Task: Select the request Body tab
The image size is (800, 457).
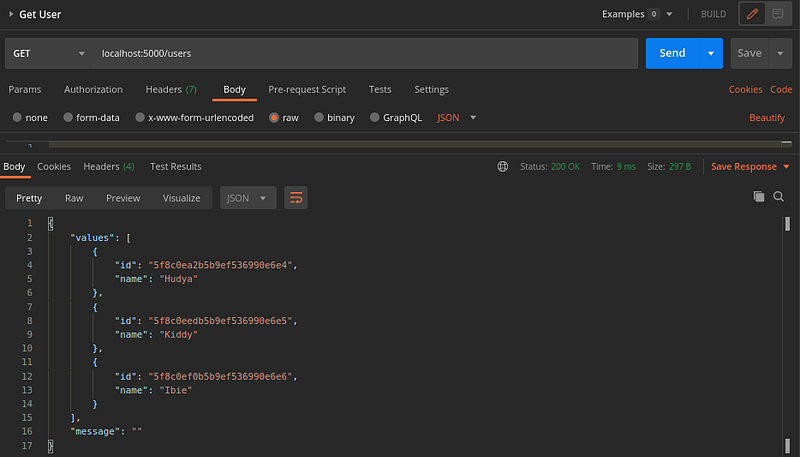Action: (234, 89)
